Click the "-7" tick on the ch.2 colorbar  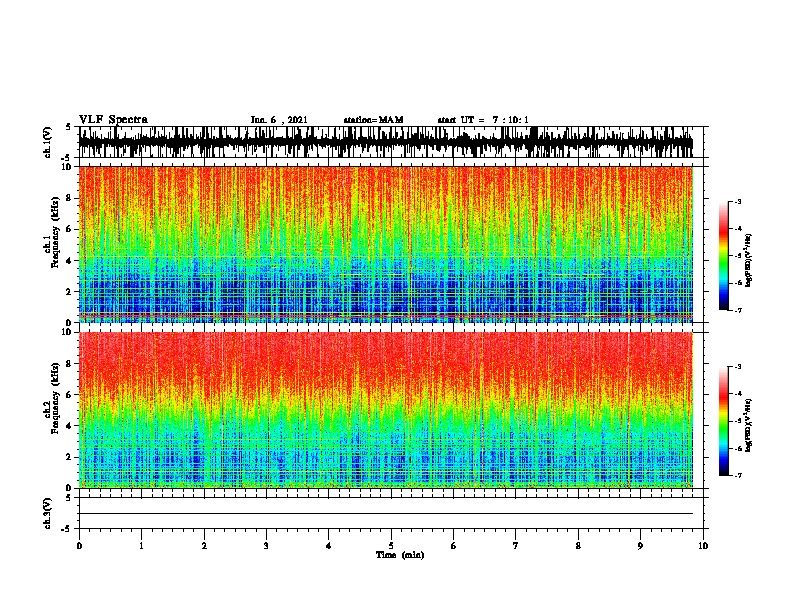point(738,476)
